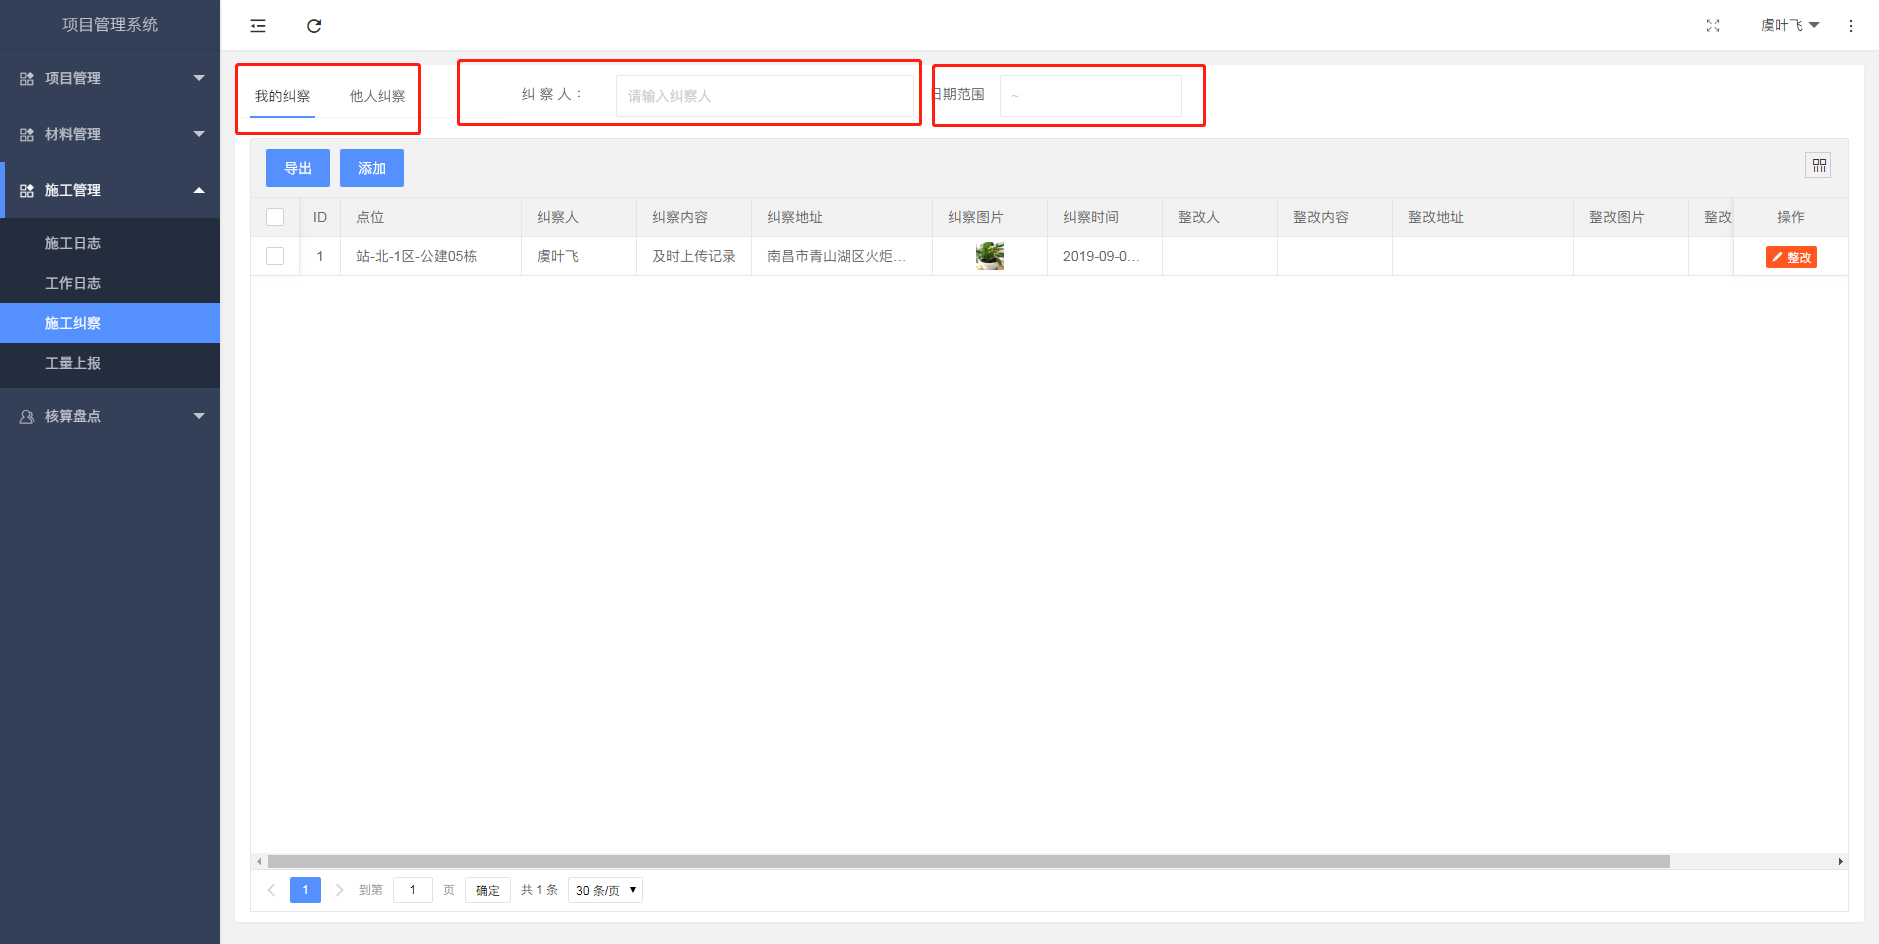Focus the 纠察人 search input
Screen dimensions: 1879x944
(x=764, y=96)
